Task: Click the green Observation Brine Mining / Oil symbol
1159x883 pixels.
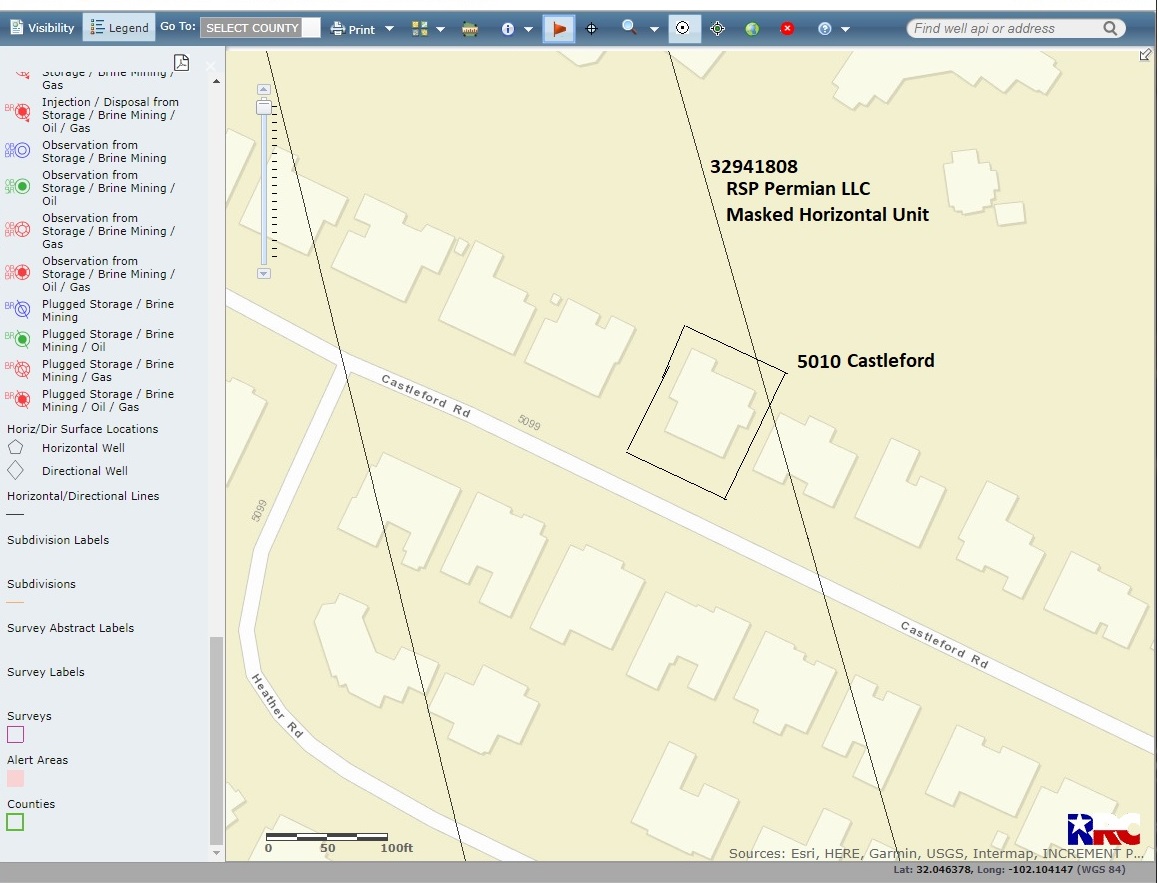Action: (x=18, y=187)
